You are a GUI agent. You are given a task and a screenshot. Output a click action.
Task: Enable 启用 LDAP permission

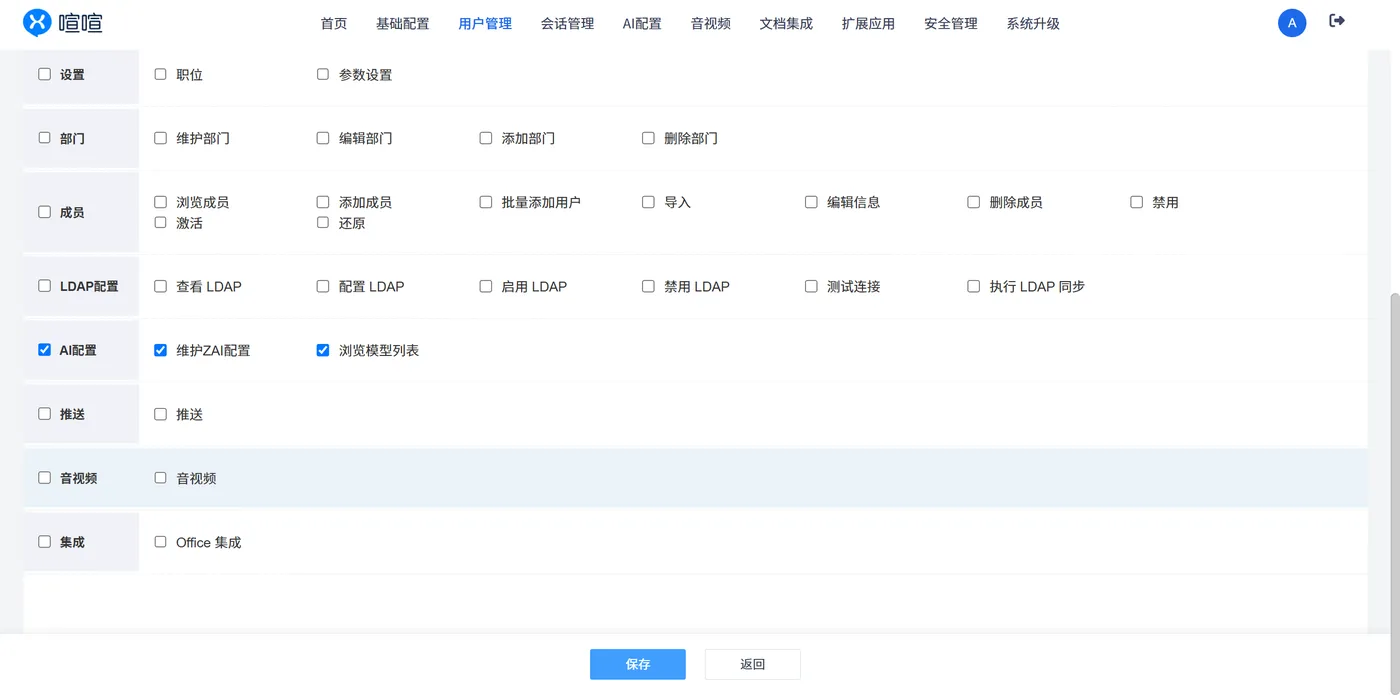(x=486, y=286)
